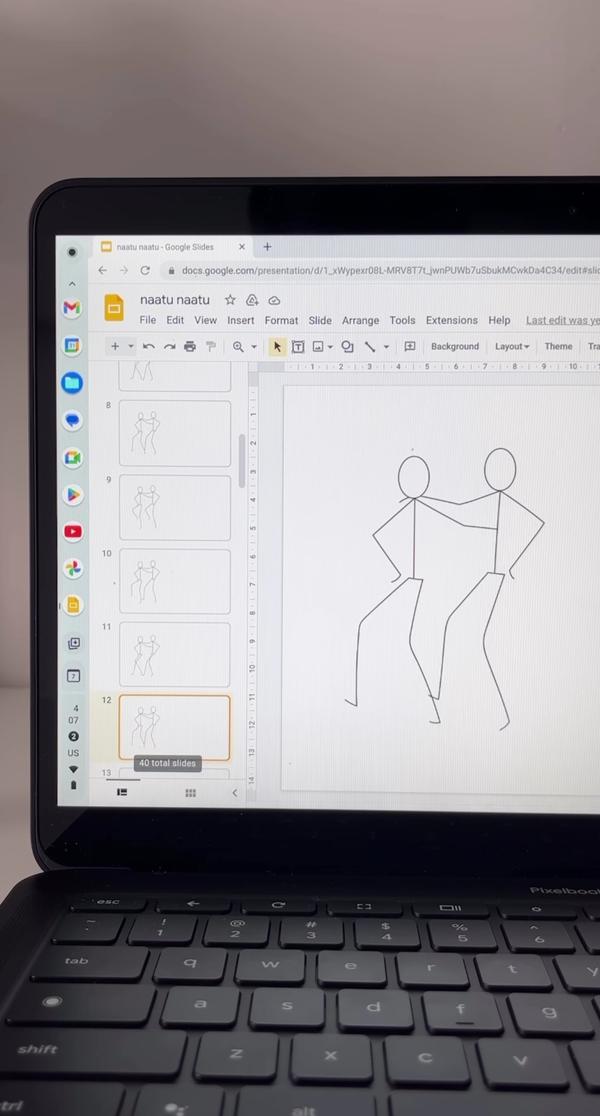Open the Insert menu
The image size is (600, 1116).
(x=240, y=320)
